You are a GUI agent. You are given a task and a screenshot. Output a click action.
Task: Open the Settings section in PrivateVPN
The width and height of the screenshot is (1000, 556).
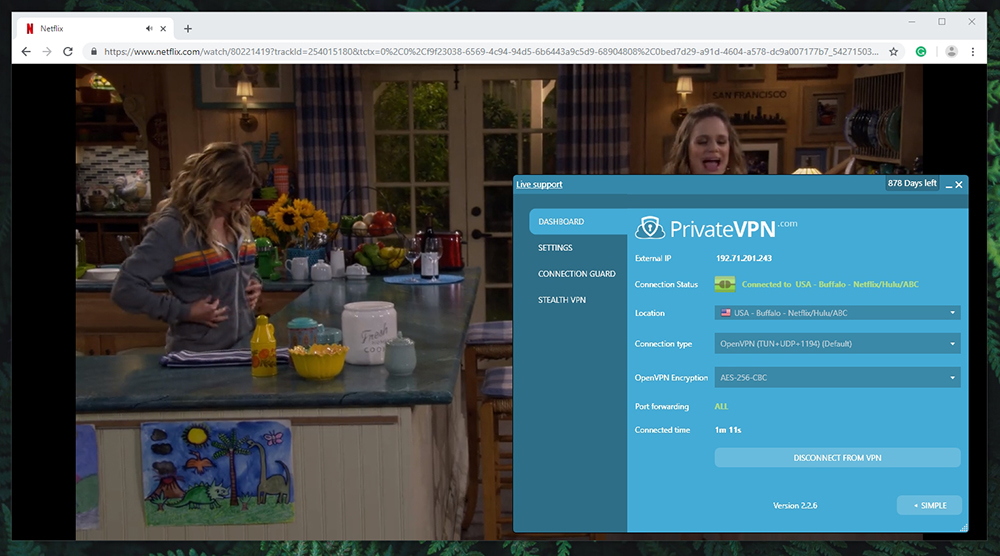555,248
